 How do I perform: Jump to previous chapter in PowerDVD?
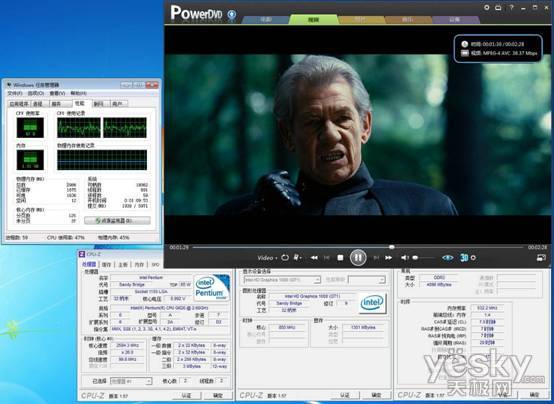[326, 258]
